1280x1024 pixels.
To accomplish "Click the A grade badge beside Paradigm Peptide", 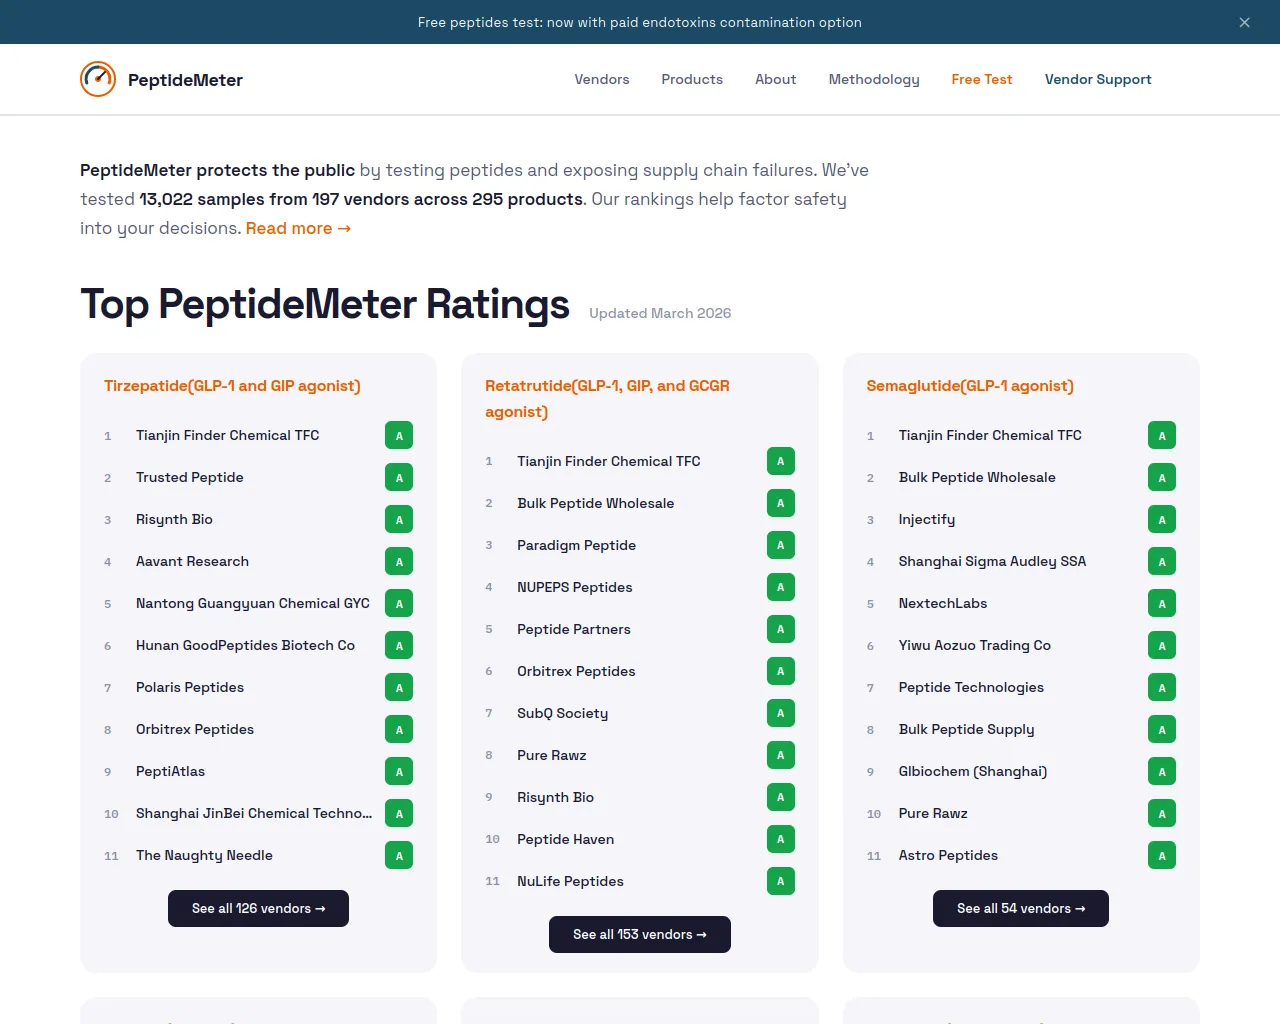I will [780, 545].
